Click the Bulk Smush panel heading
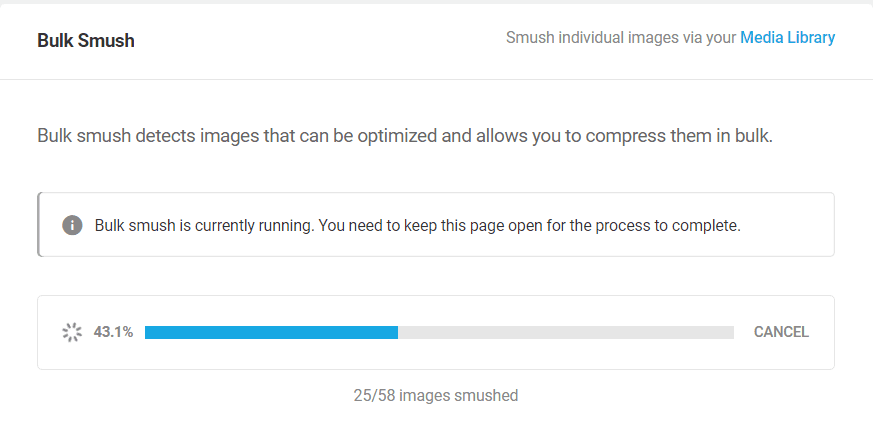 pyautogui.click(x=86, y=41)
